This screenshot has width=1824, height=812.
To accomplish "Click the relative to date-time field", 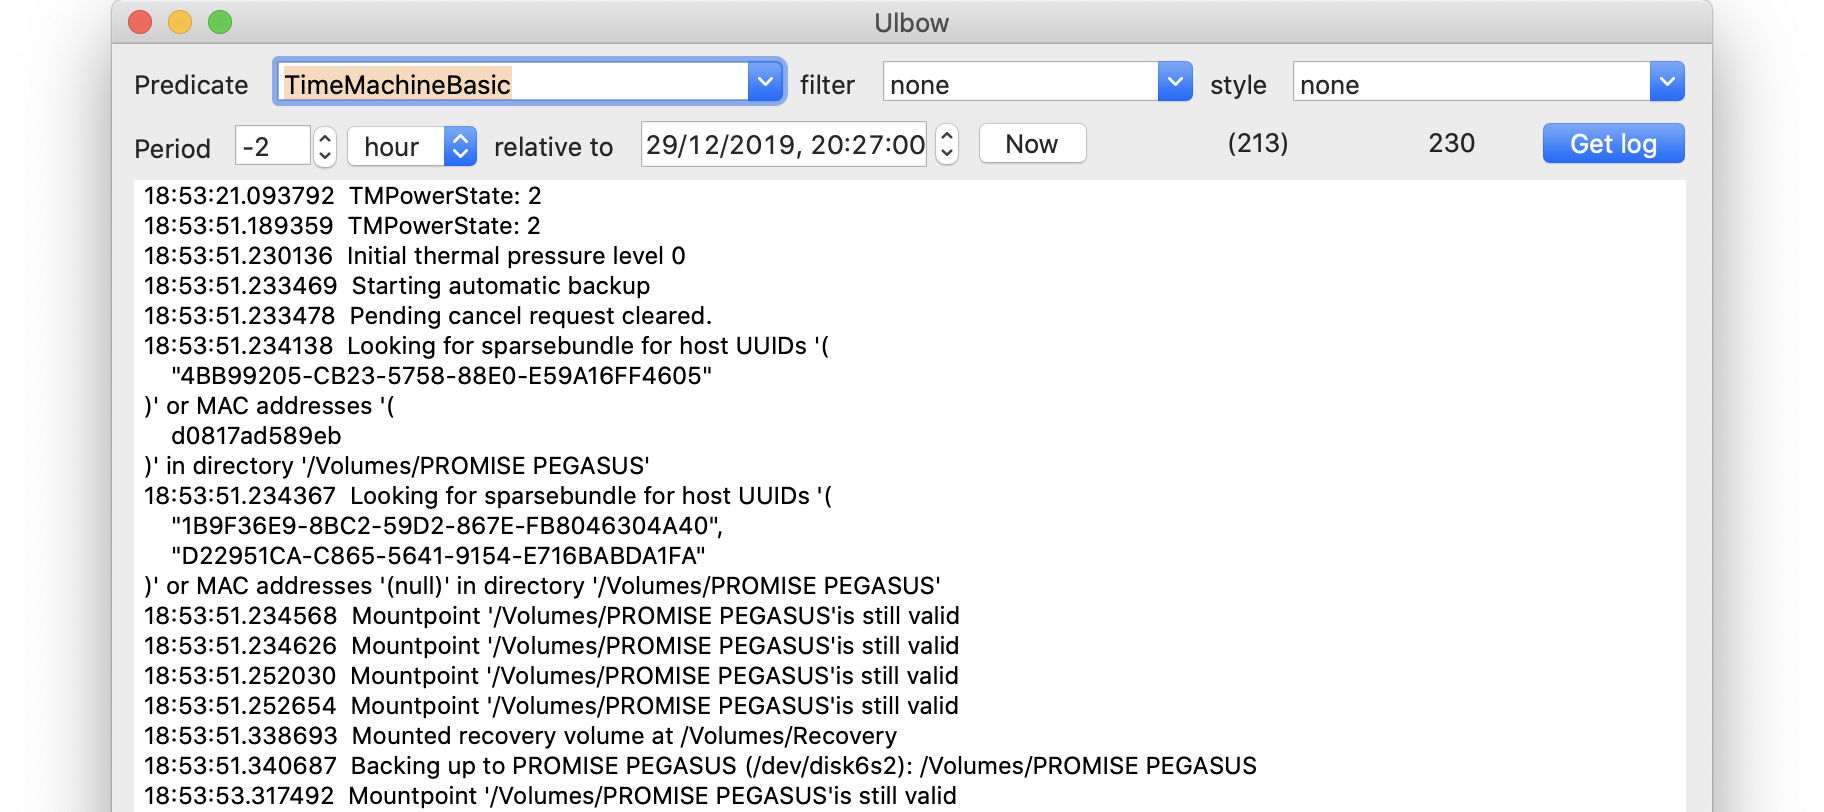I will (x=784, y=145).
